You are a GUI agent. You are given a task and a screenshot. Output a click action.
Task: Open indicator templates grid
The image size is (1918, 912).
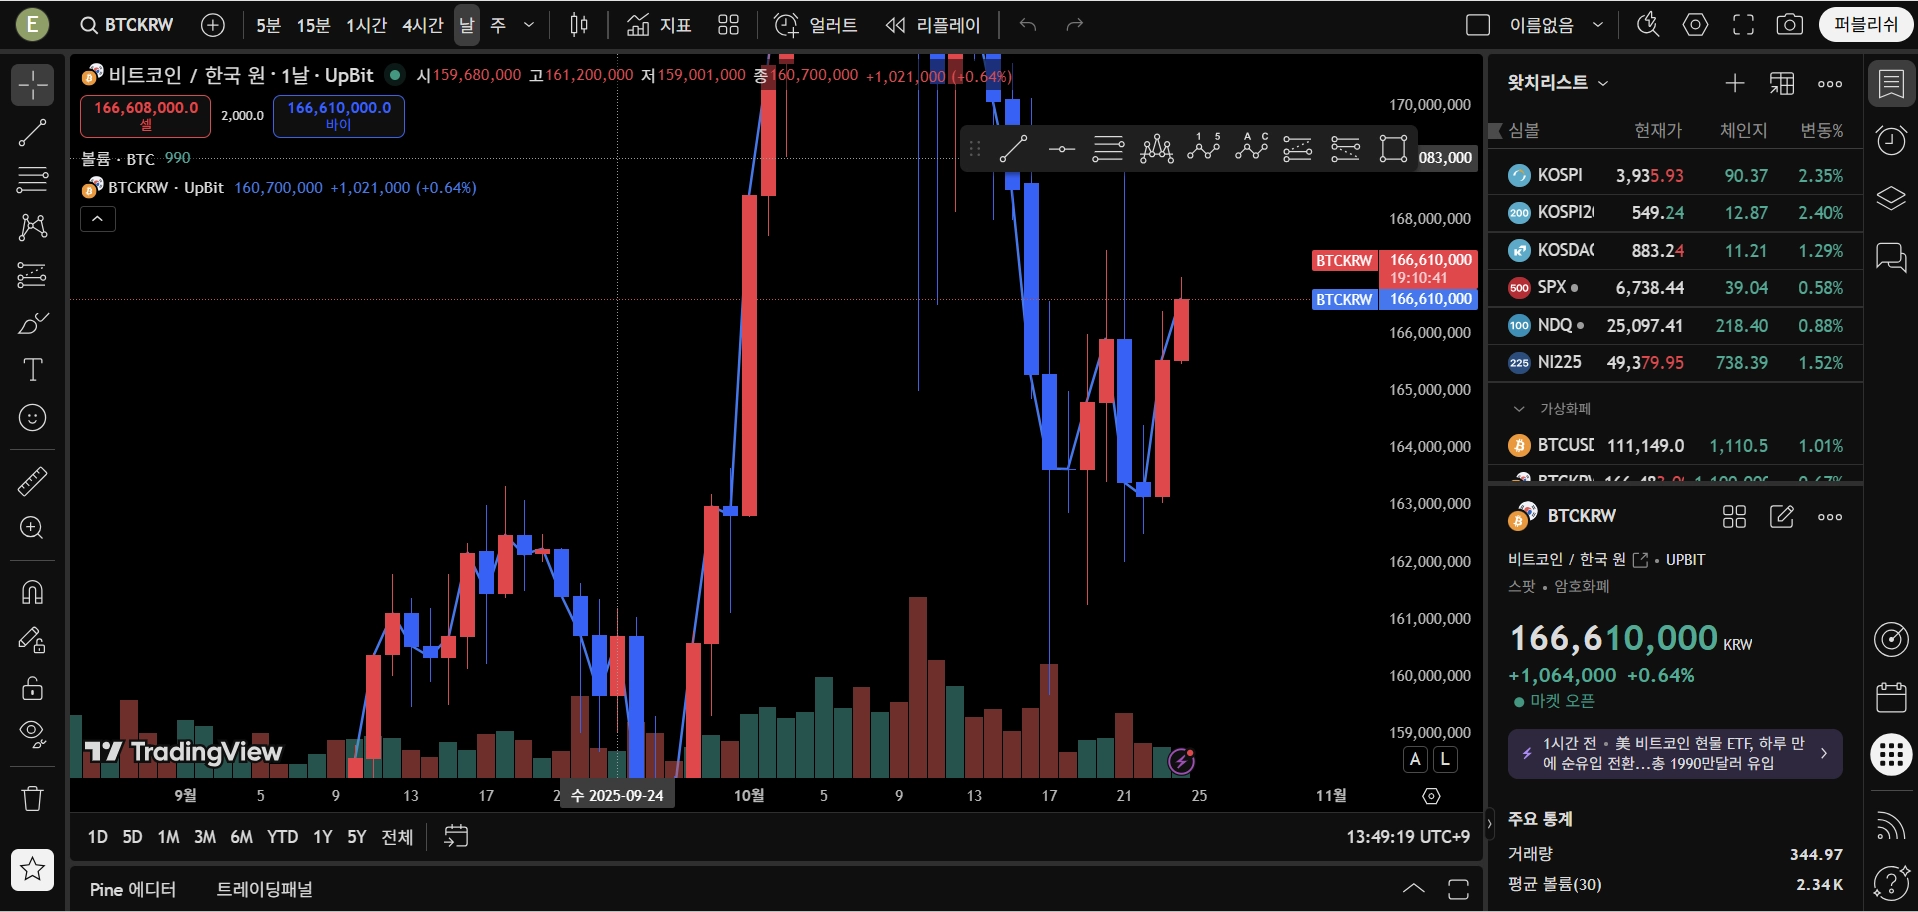click(x=729, y=25)
